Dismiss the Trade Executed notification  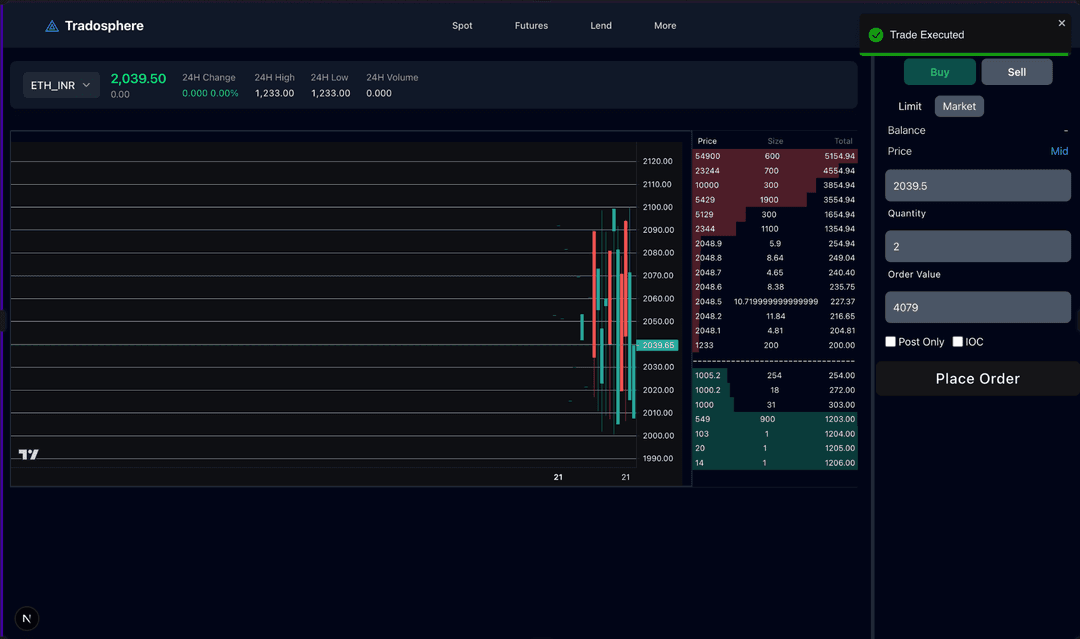[1062, 23]
